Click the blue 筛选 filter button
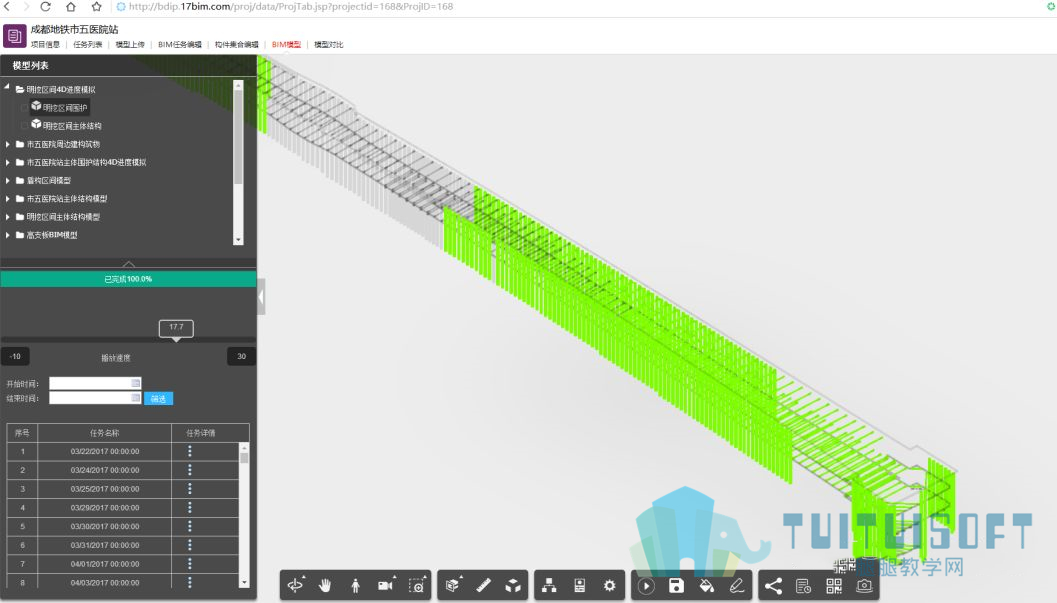 [158, 399]
